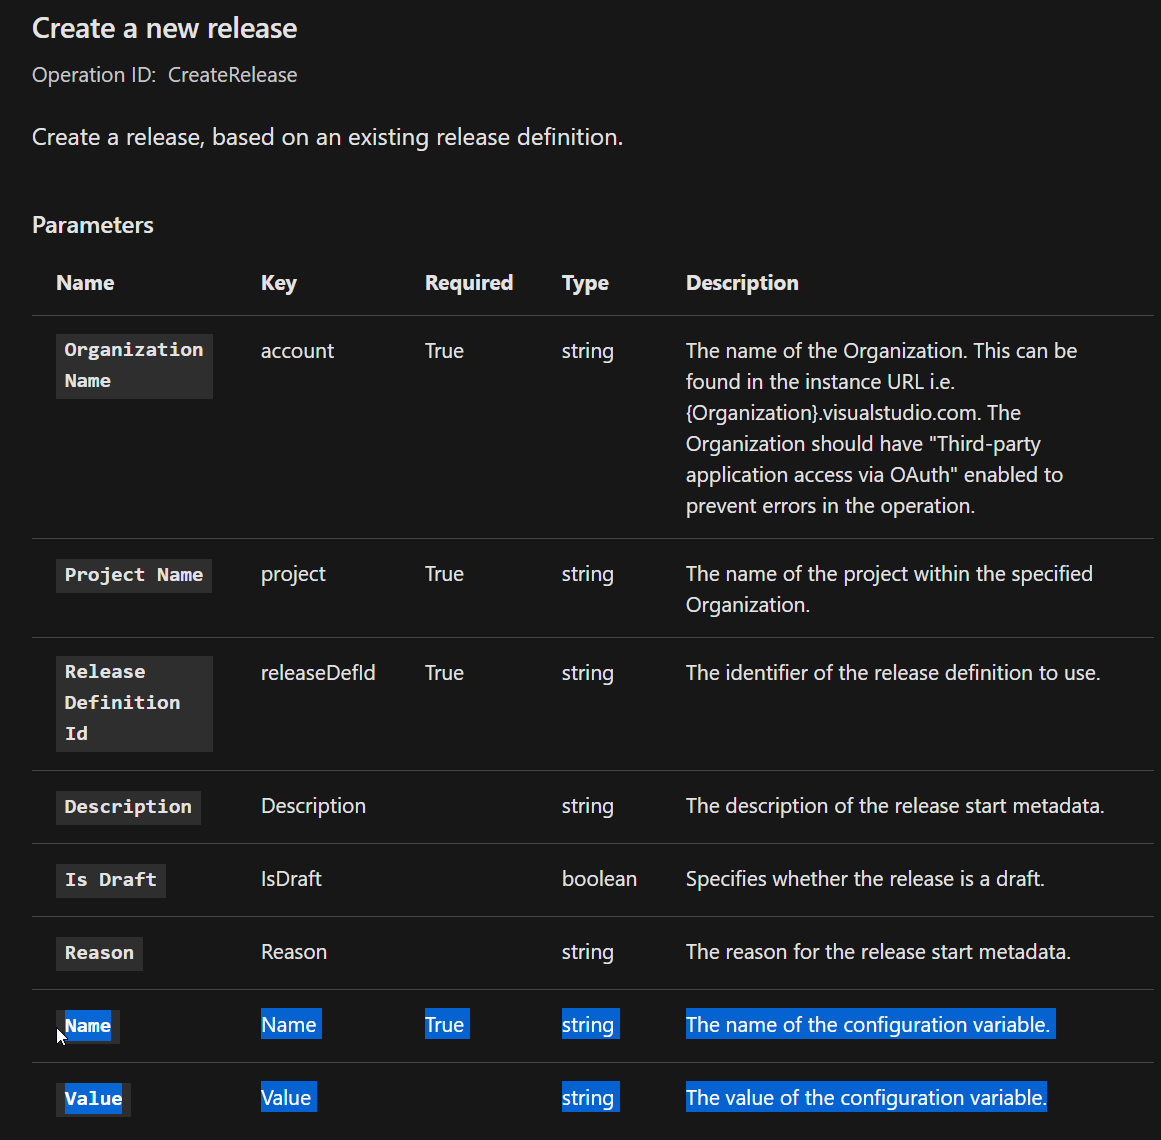
Task: Click the Project Name parameter label
Action: coord(133,575)
